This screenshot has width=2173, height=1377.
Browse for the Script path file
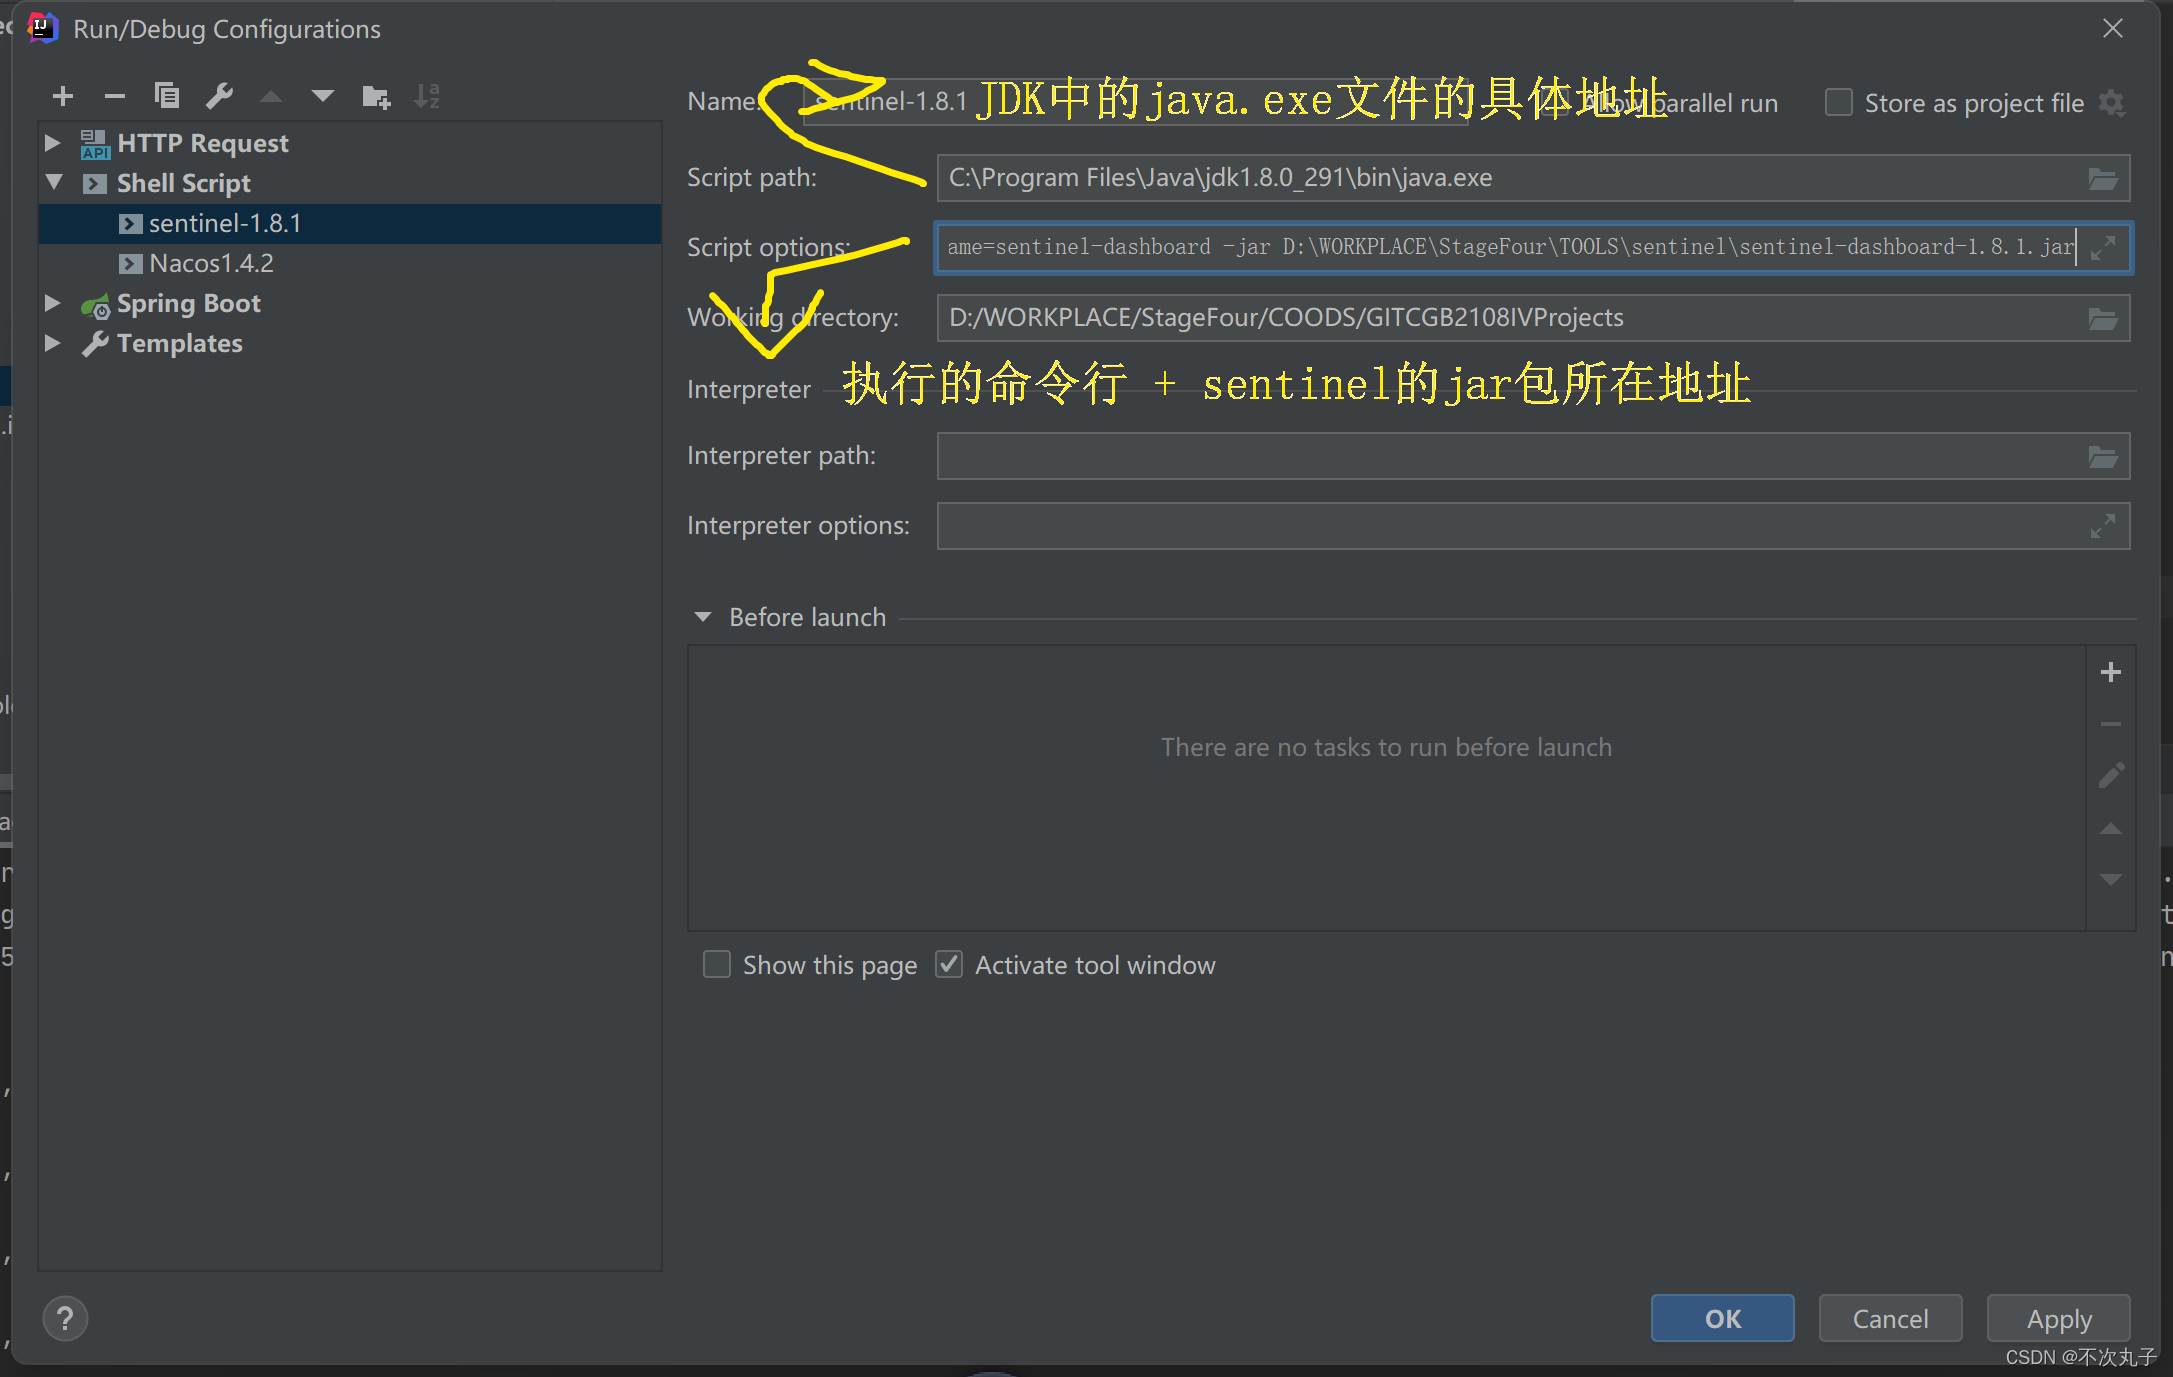click(2104, 178)
